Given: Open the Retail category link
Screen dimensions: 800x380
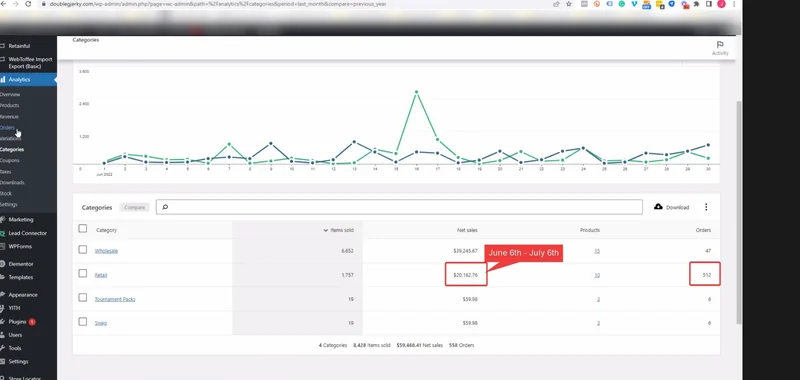Looking at the screenshot, I should (x=101, y=275).
